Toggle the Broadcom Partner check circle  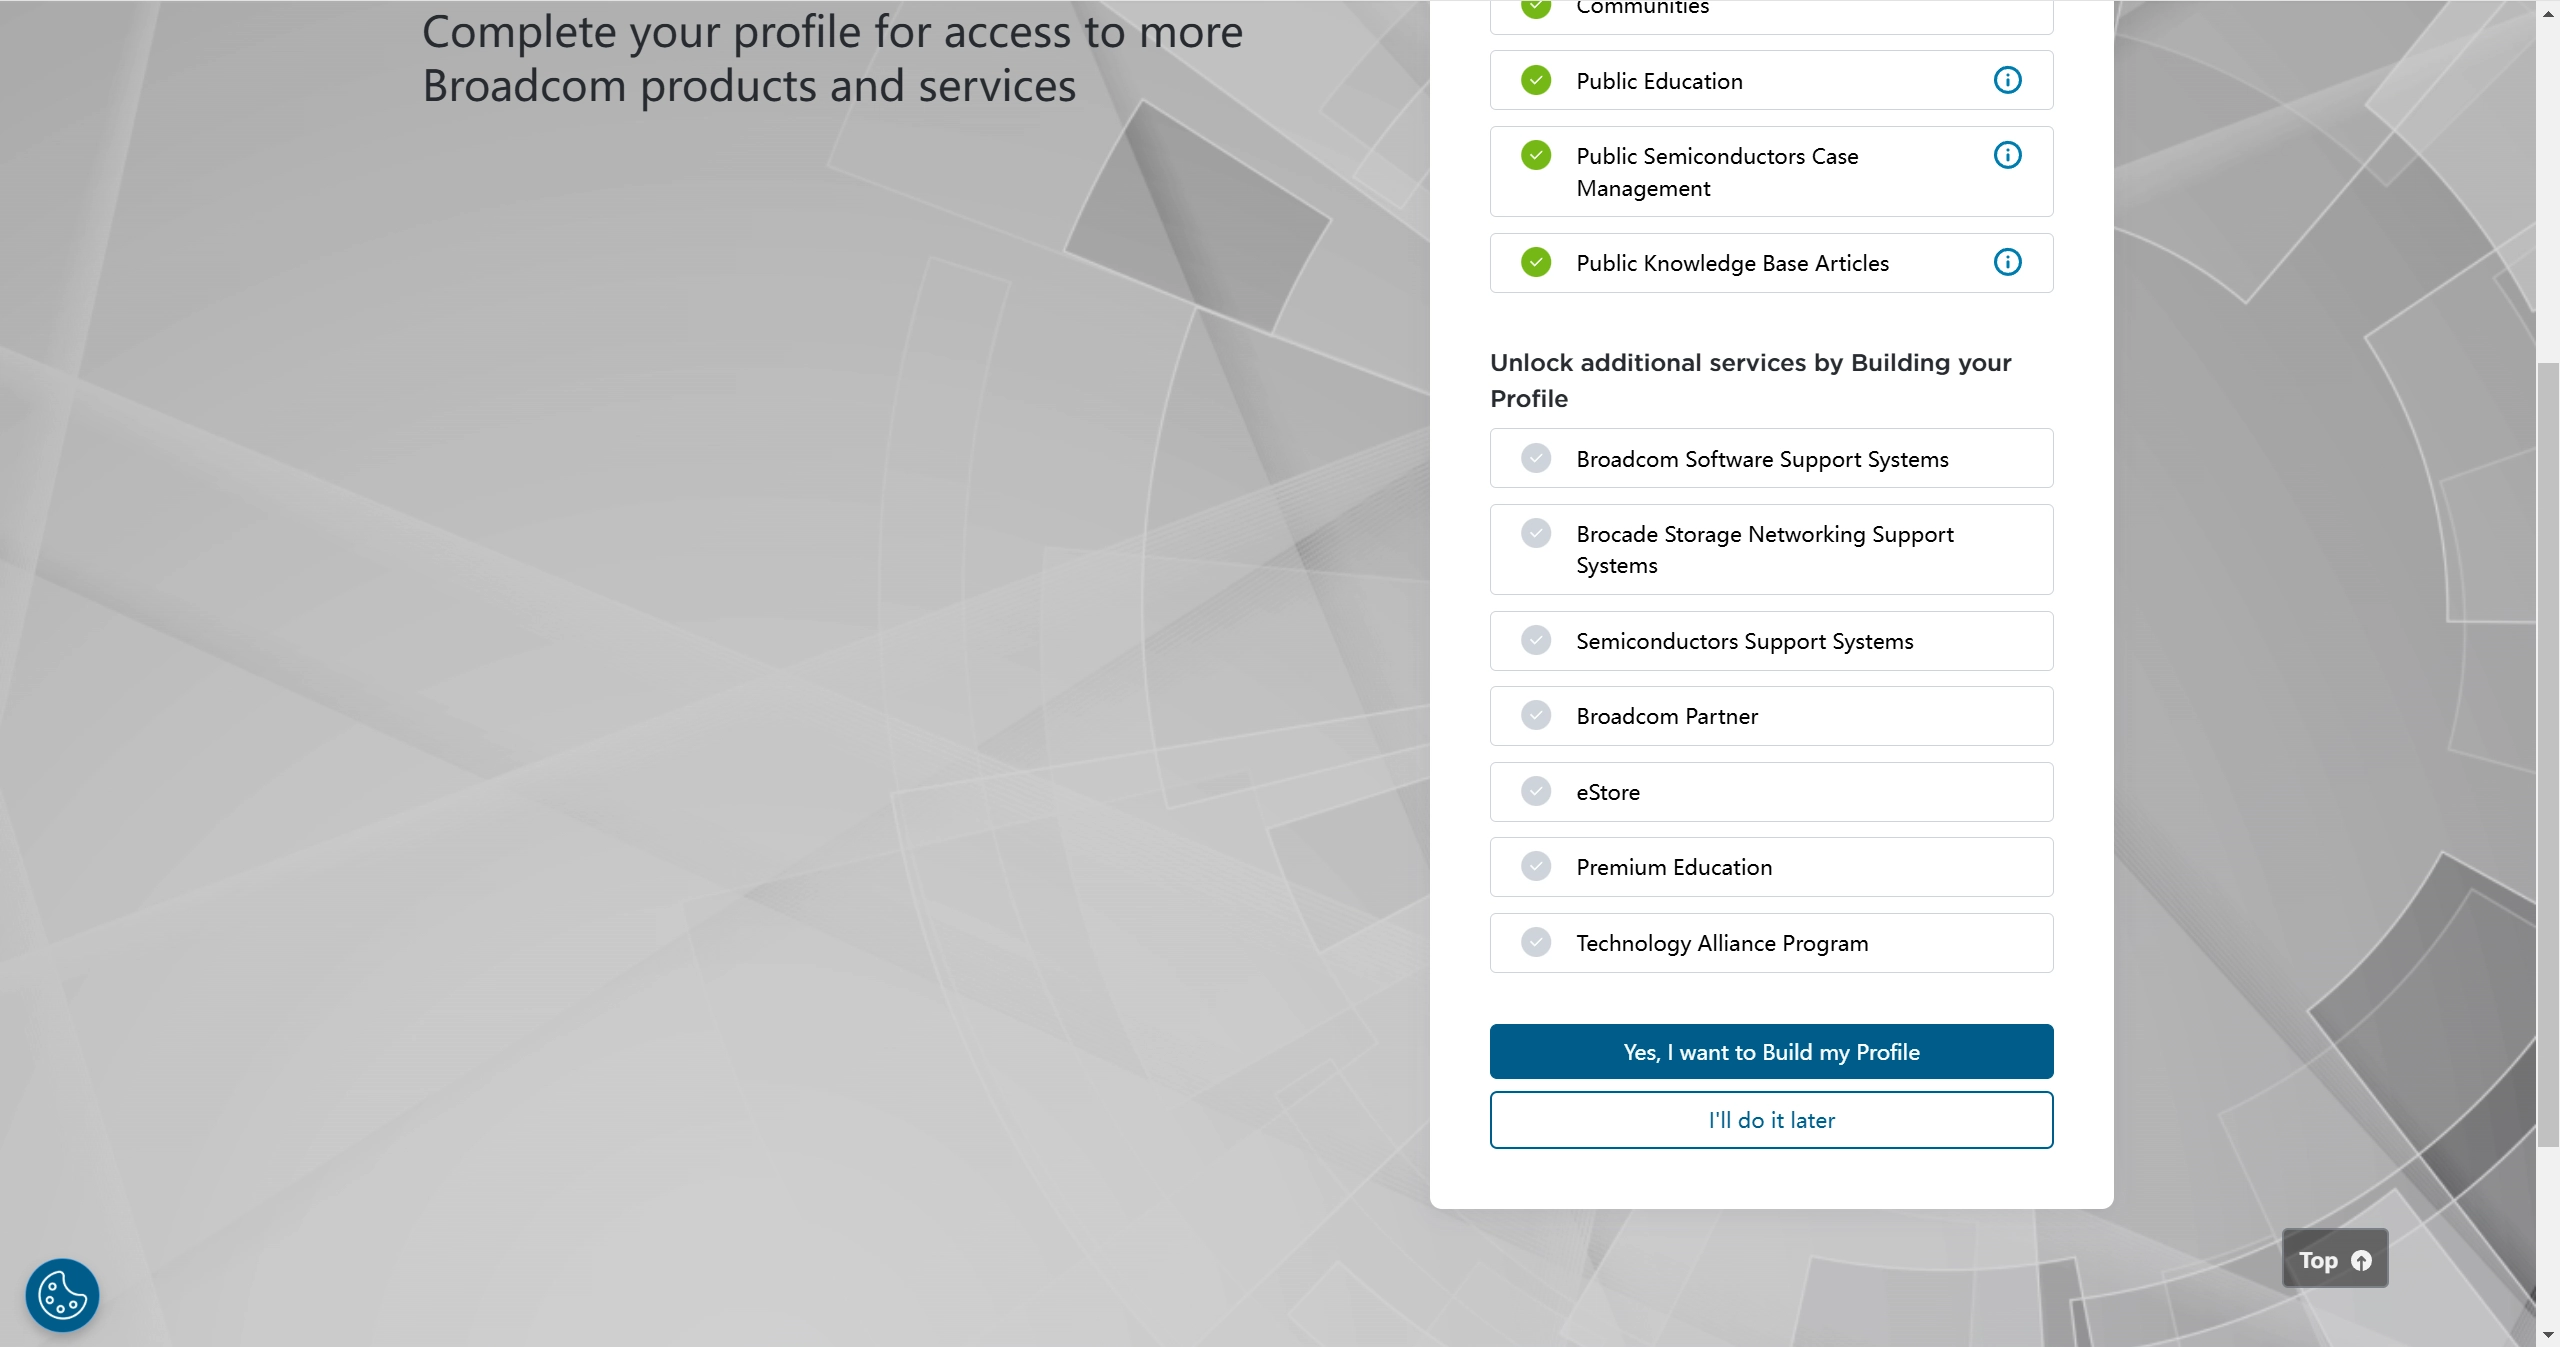point(1536,715)
